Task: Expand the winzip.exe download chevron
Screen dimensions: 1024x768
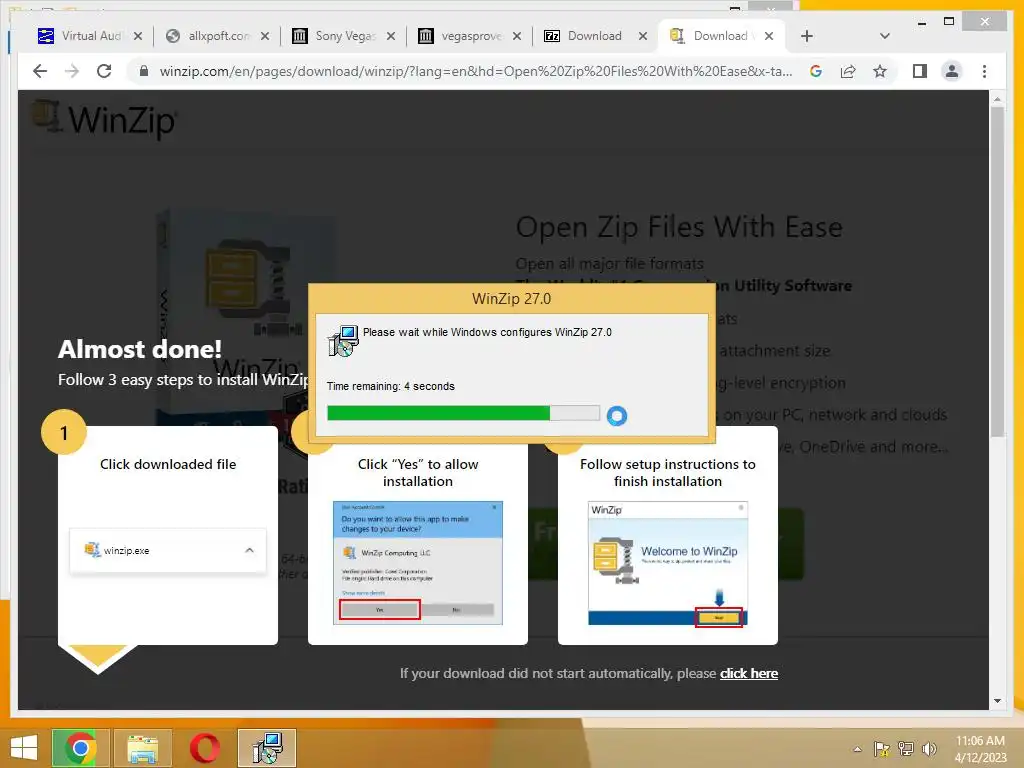Action: click(x=249, y=551)
